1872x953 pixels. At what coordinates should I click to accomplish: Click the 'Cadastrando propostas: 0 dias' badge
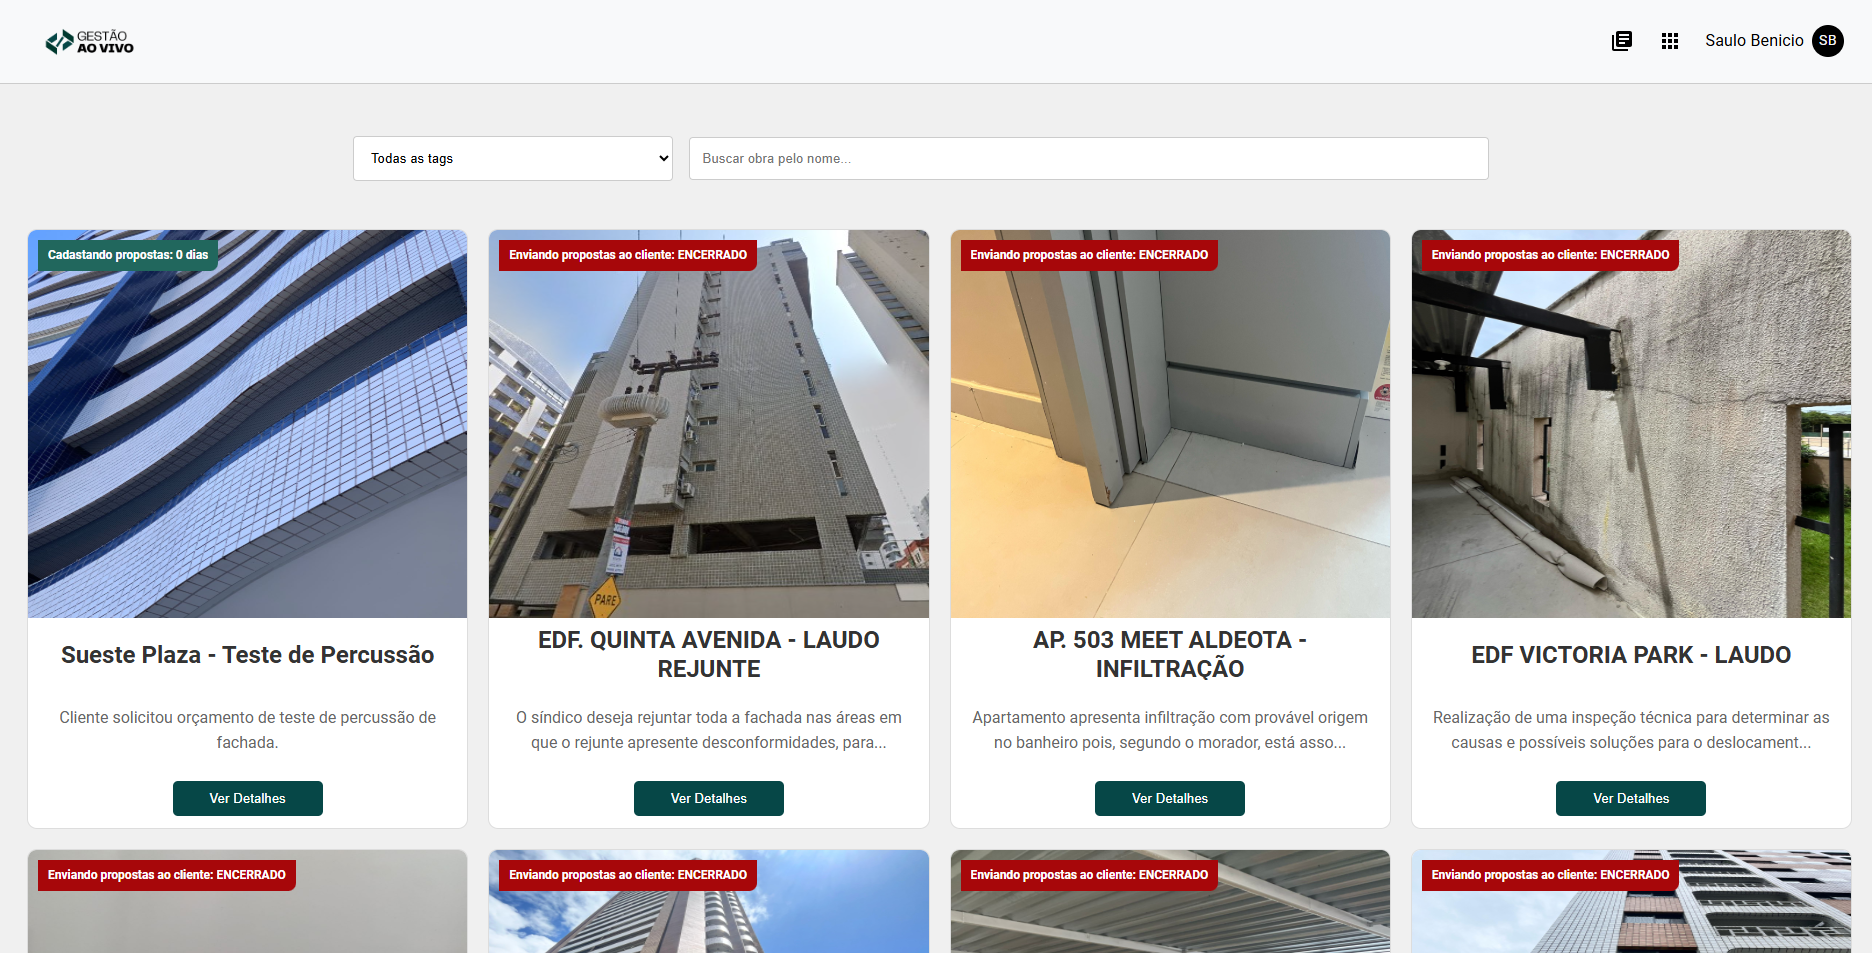click(128, 255)
